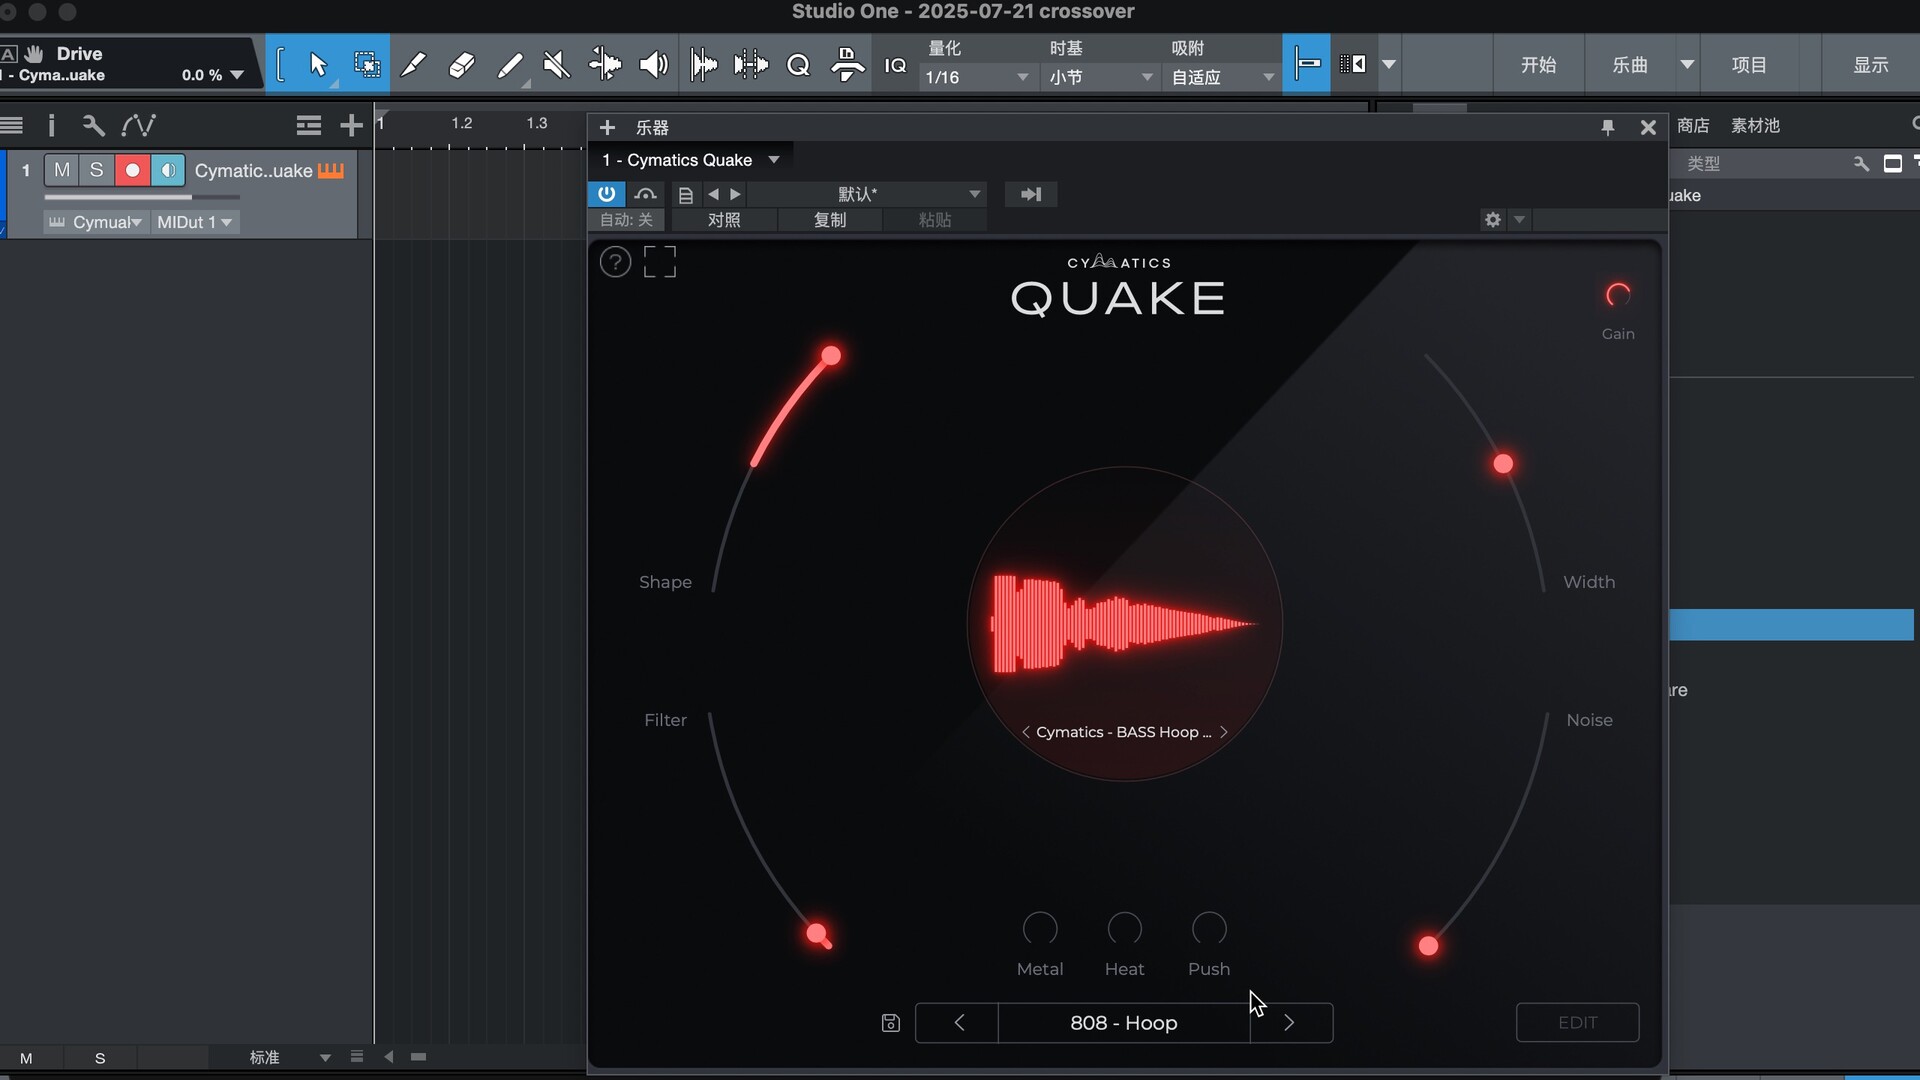The width and height of the screenshot is (1920, 1080).
Task: Solo track Cymatic..uake
Action: (96, 170)
